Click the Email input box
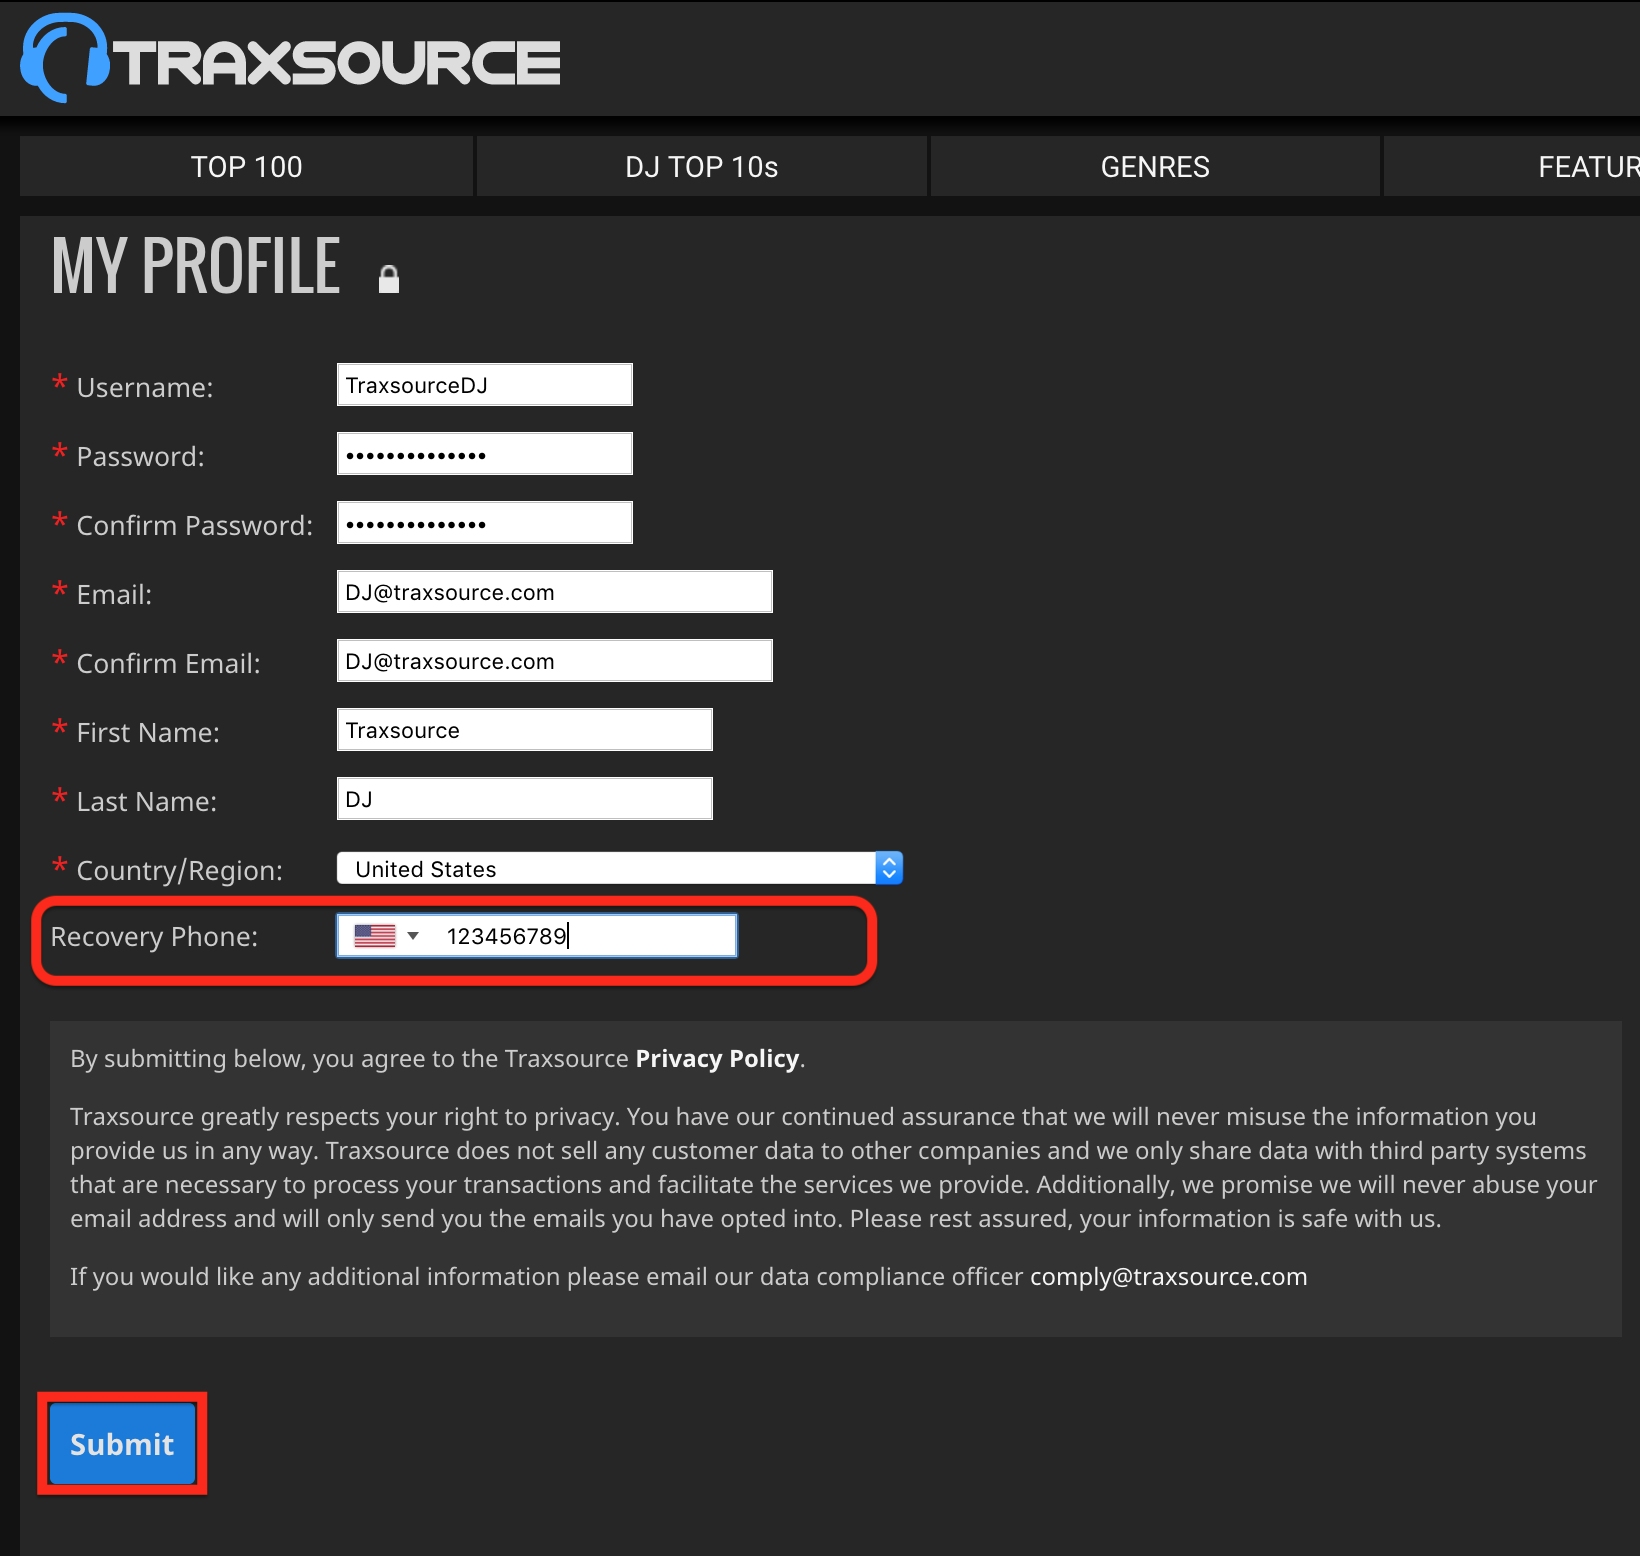The width and height of the screenshot is (1640, 1556). (x=554, y=592)
